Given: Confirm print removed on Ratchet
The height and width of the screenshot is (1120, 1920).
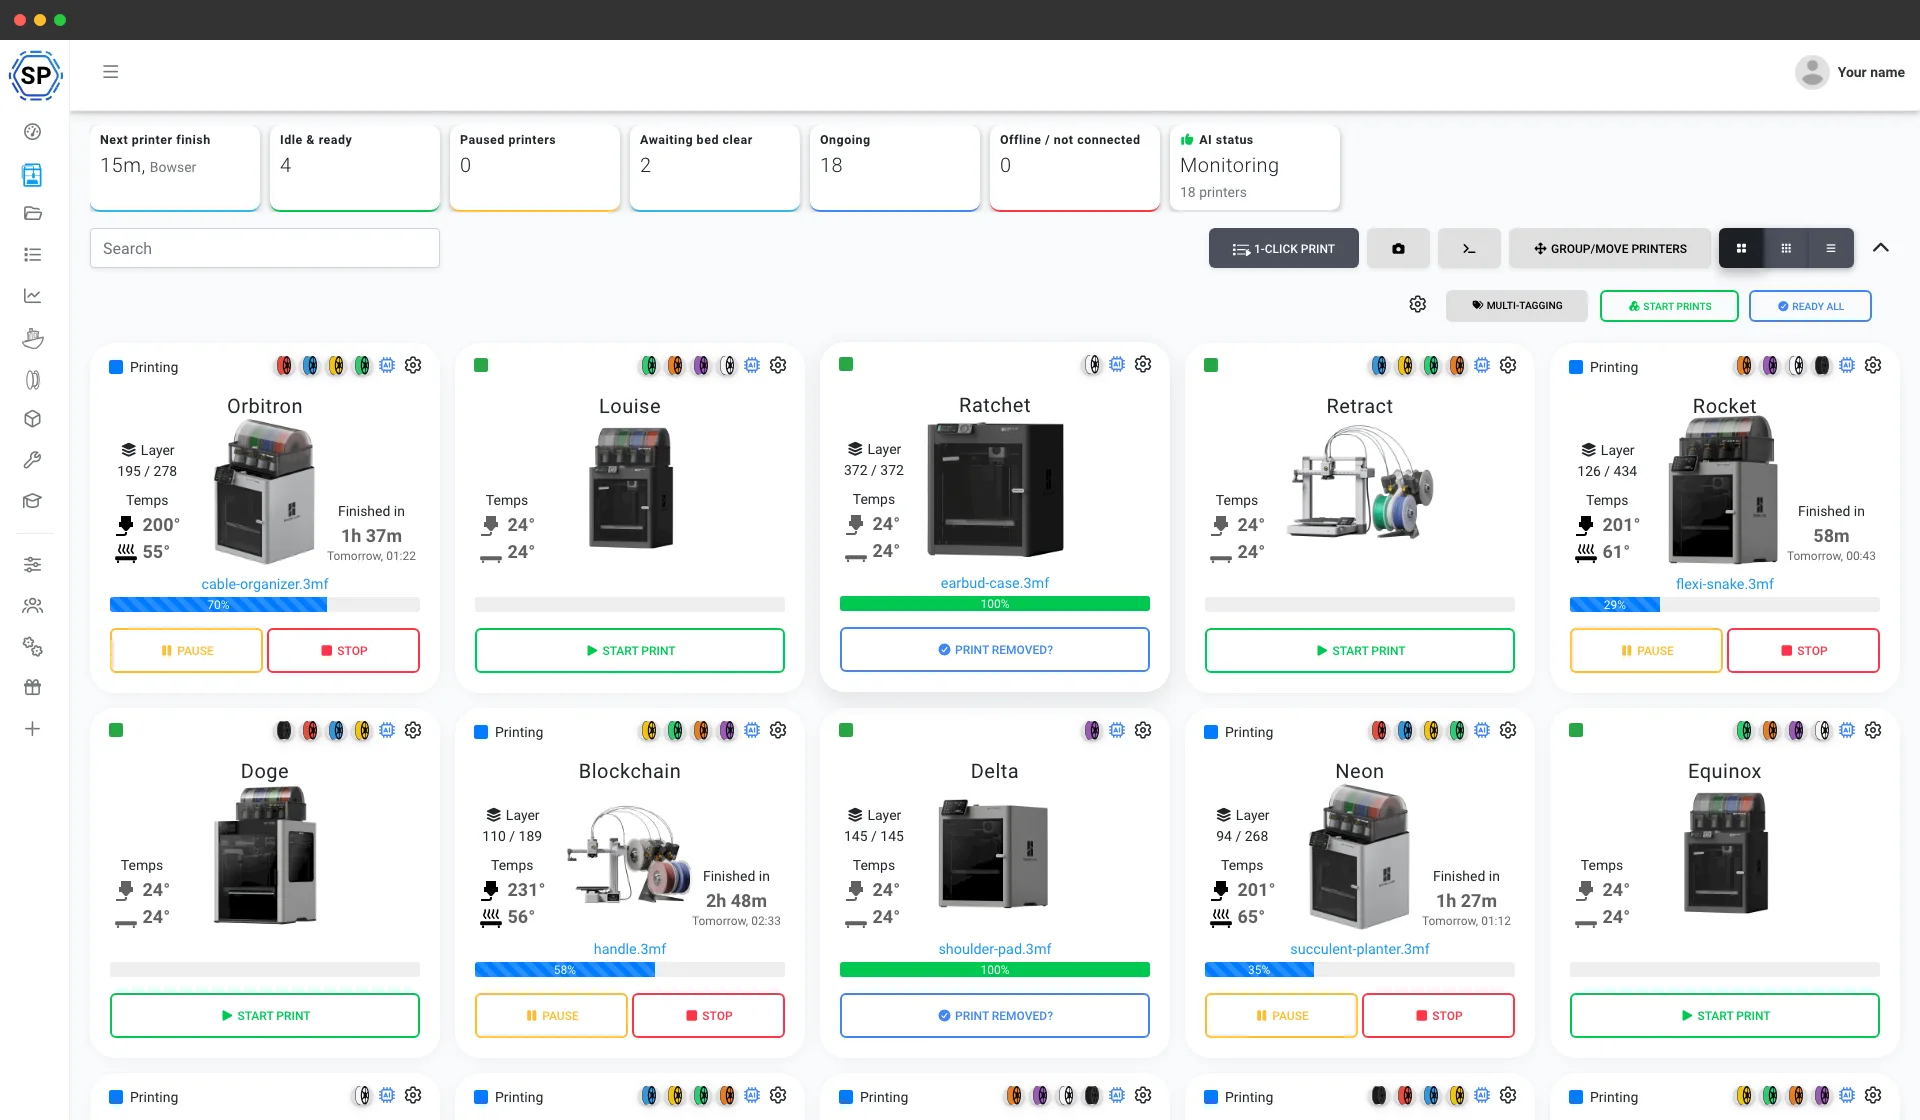Looking at the screenshot, I should click(995, 649).
